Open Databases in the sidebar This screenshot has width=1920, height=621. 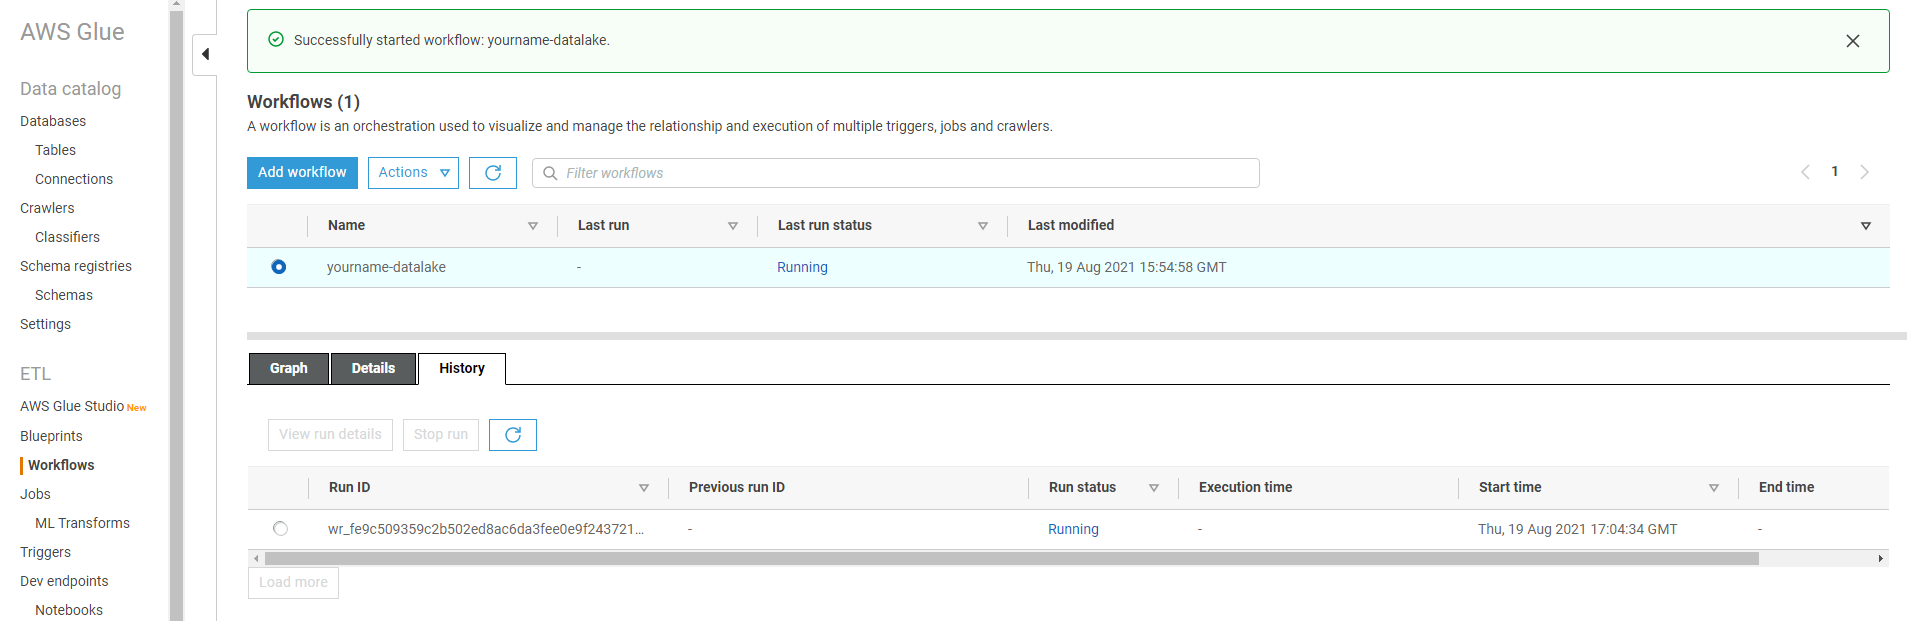tap(53, 121)
